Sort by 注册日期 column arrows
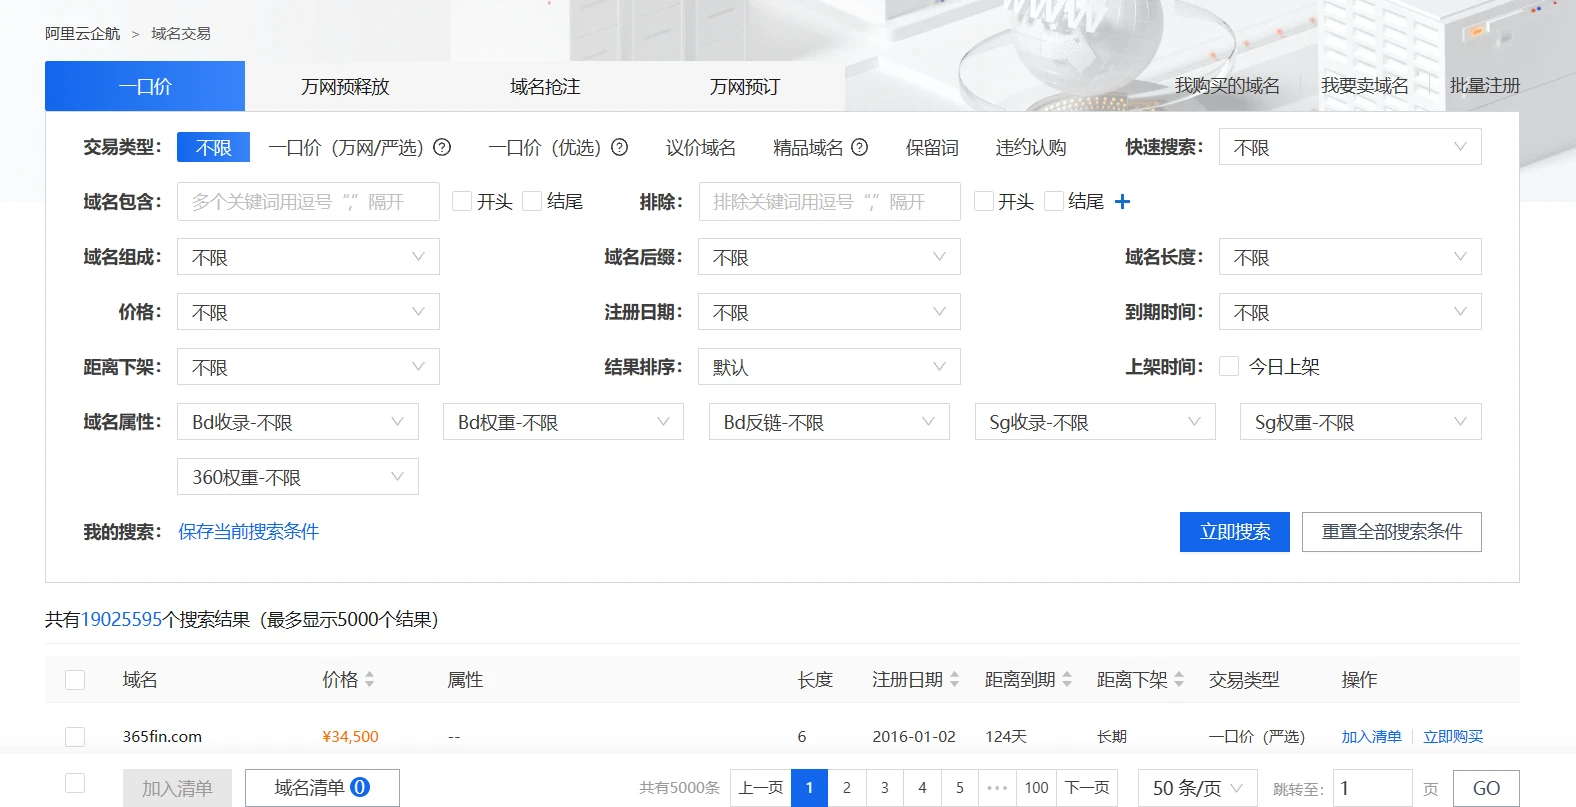Screen dimensions: 1576x807 tap(954, 680)
